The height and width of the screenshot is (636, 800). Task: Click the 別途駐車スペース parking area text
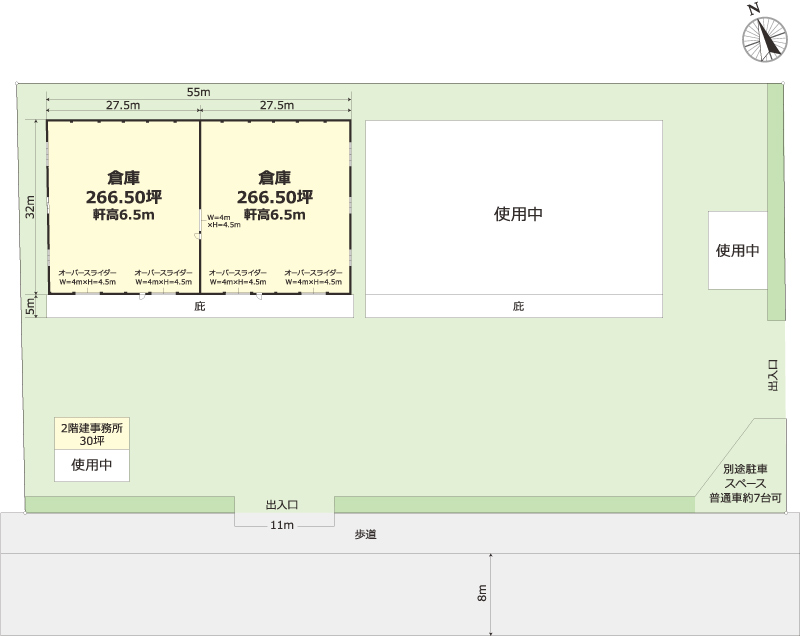[745, 483]
